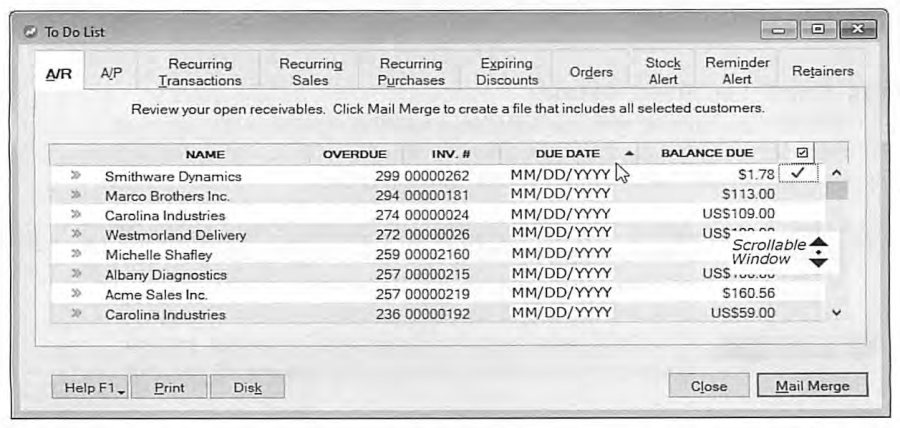Screen dimensions: 900x428
Task: Click invoice number 00000026
Action: [x=437, y=235]
